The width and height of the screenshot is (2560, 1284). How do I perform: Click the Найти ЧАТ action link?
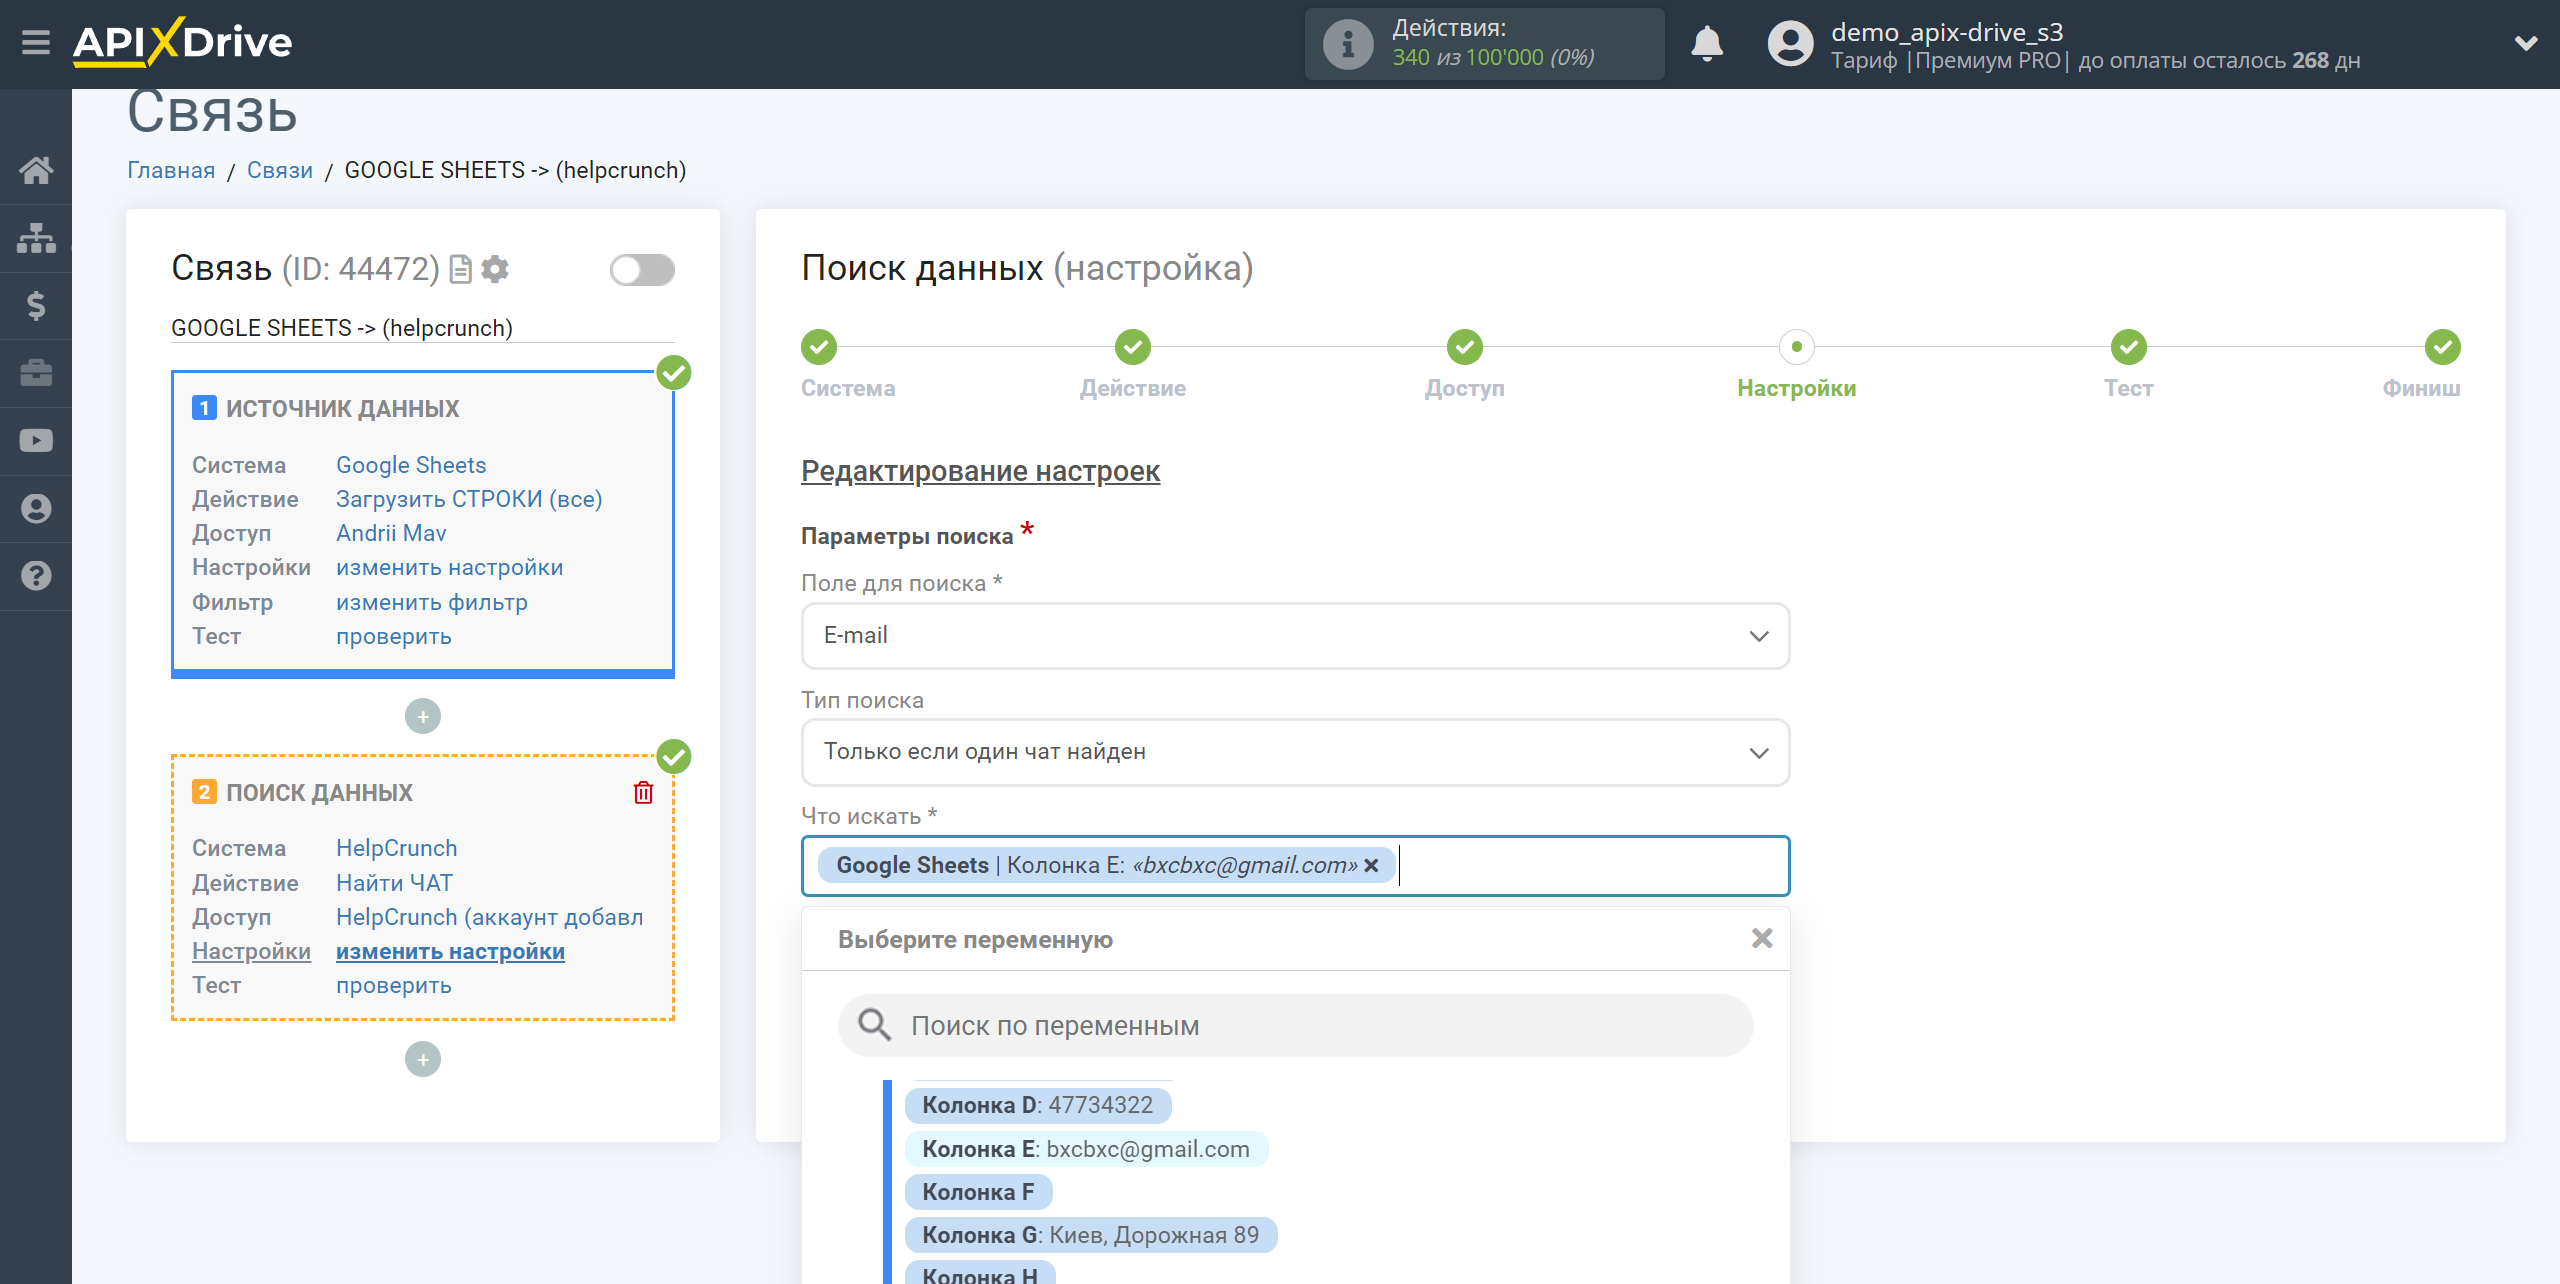[x=394, y=883]
